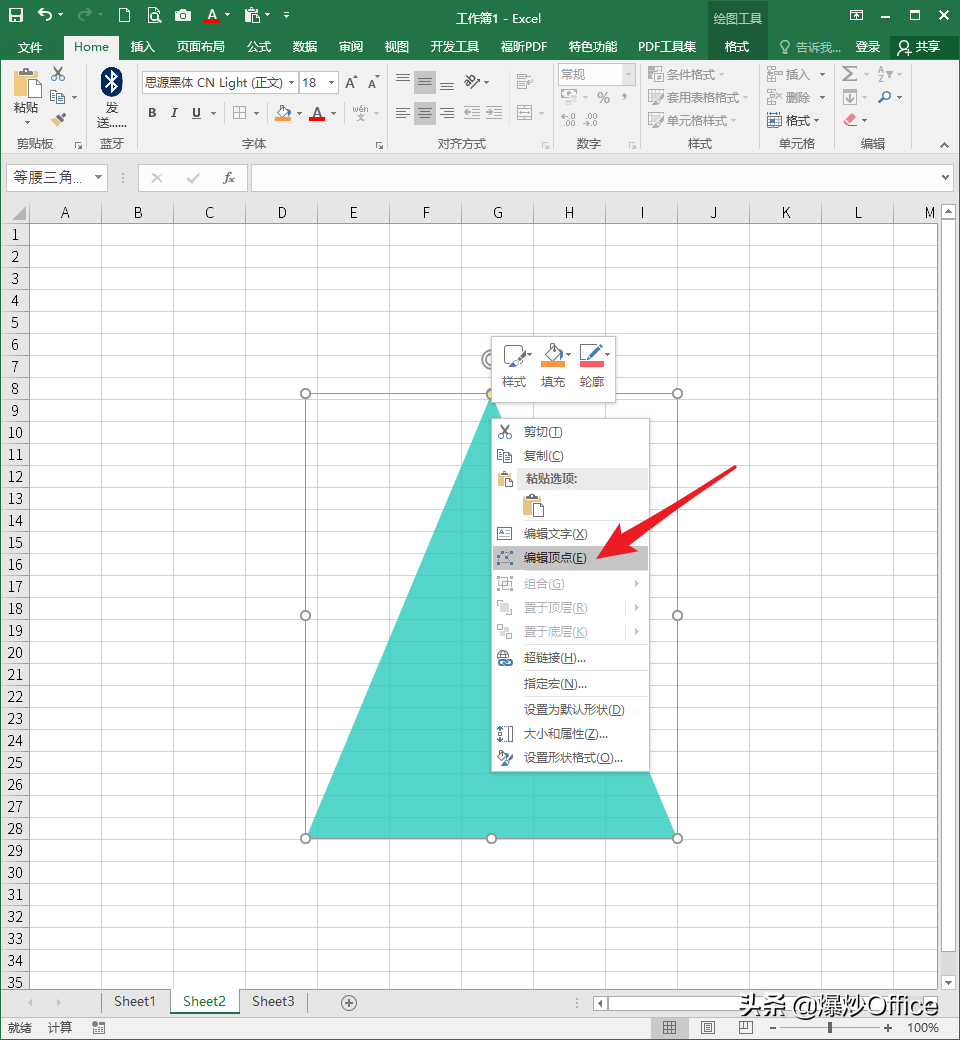Click the Share button
Viewport: 960px width, 1040px height.
point(918,47)
